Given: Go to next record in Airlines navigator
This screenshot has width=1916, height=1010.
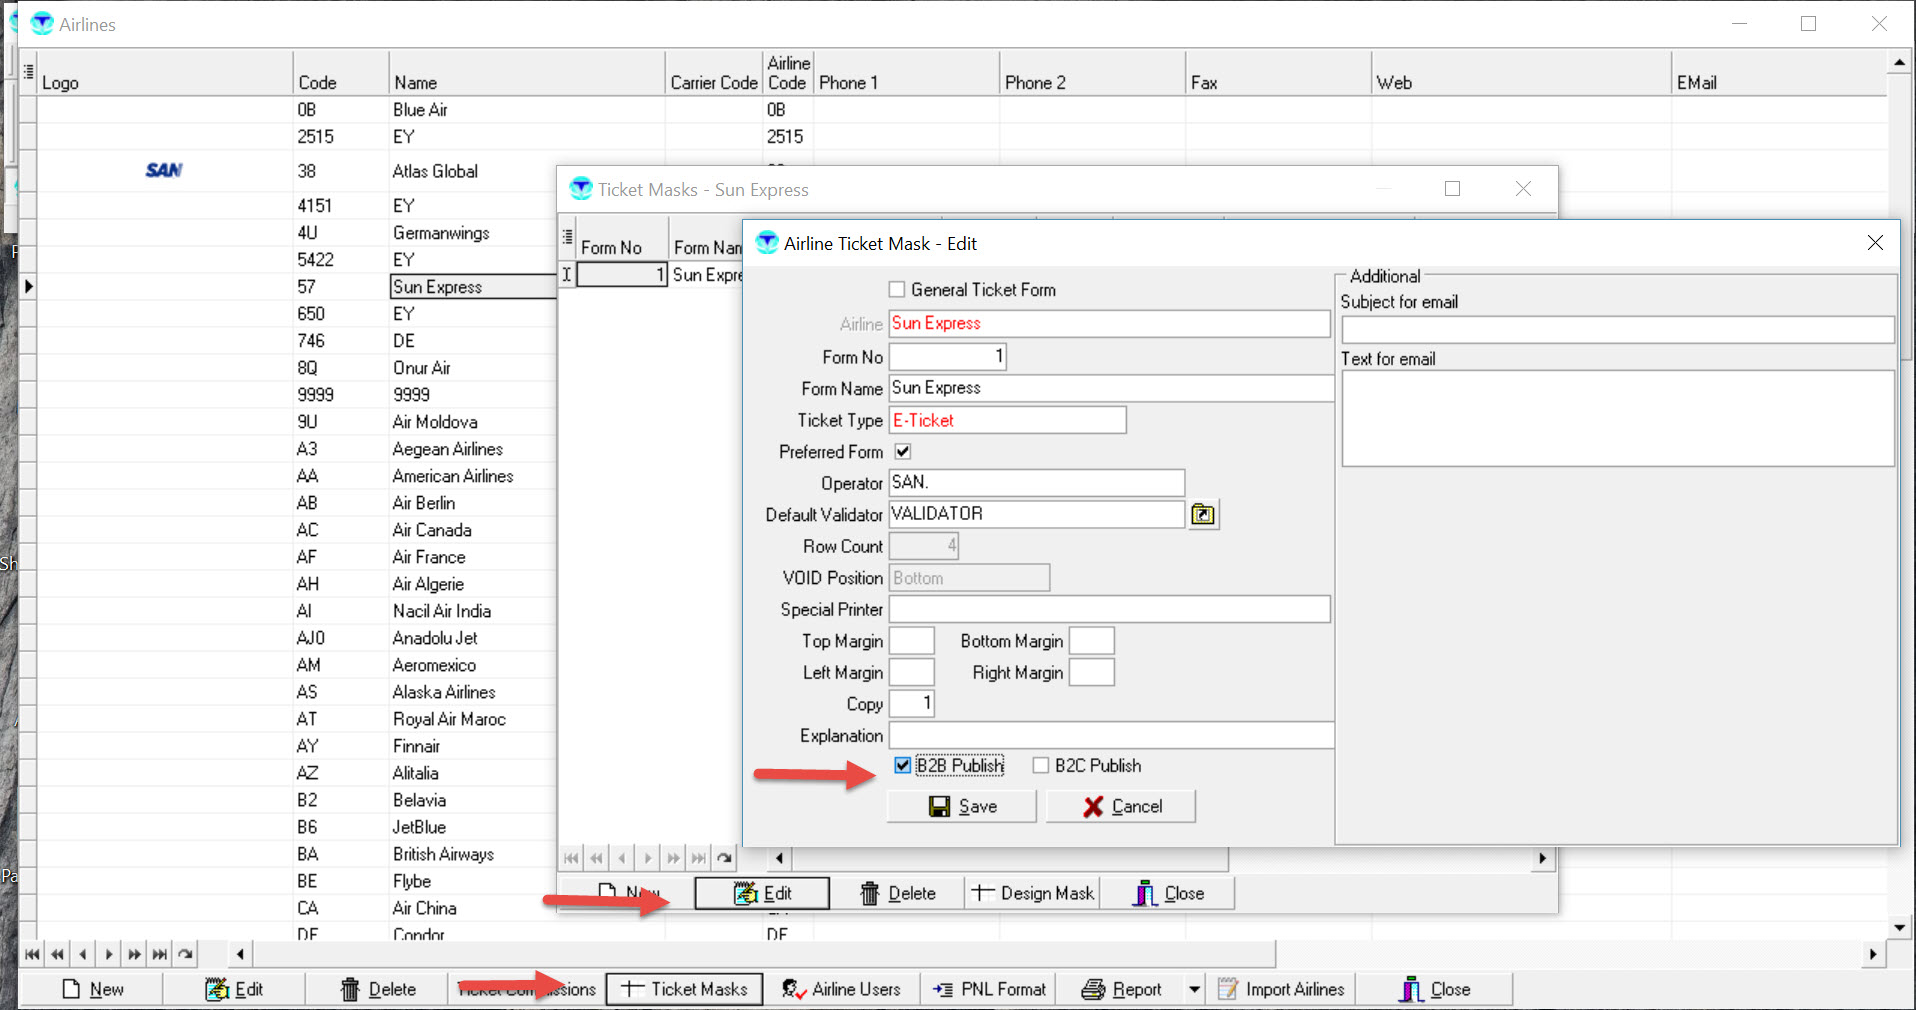Looking at the screenshot, I should [108, 954].
